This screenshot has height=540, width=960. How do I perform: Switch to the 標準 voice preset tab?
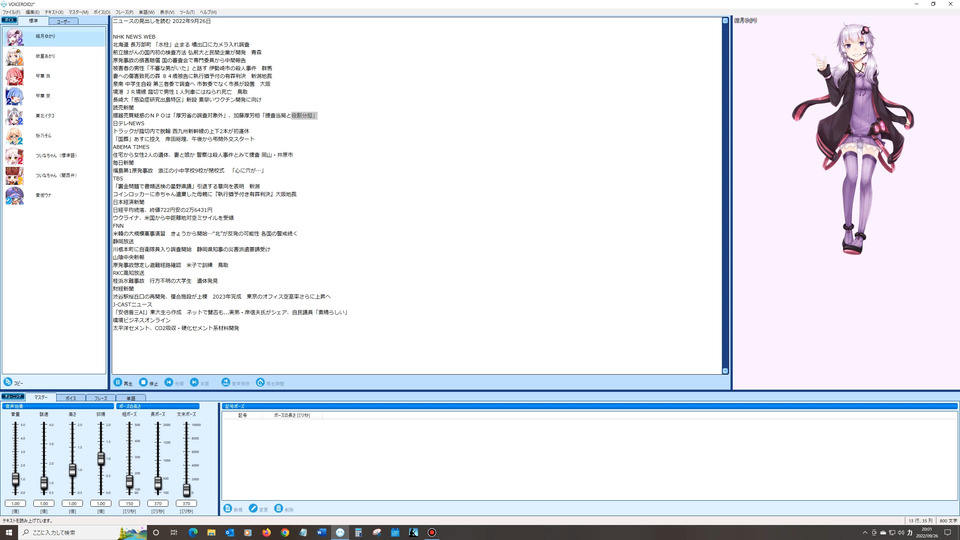[34, 21]
